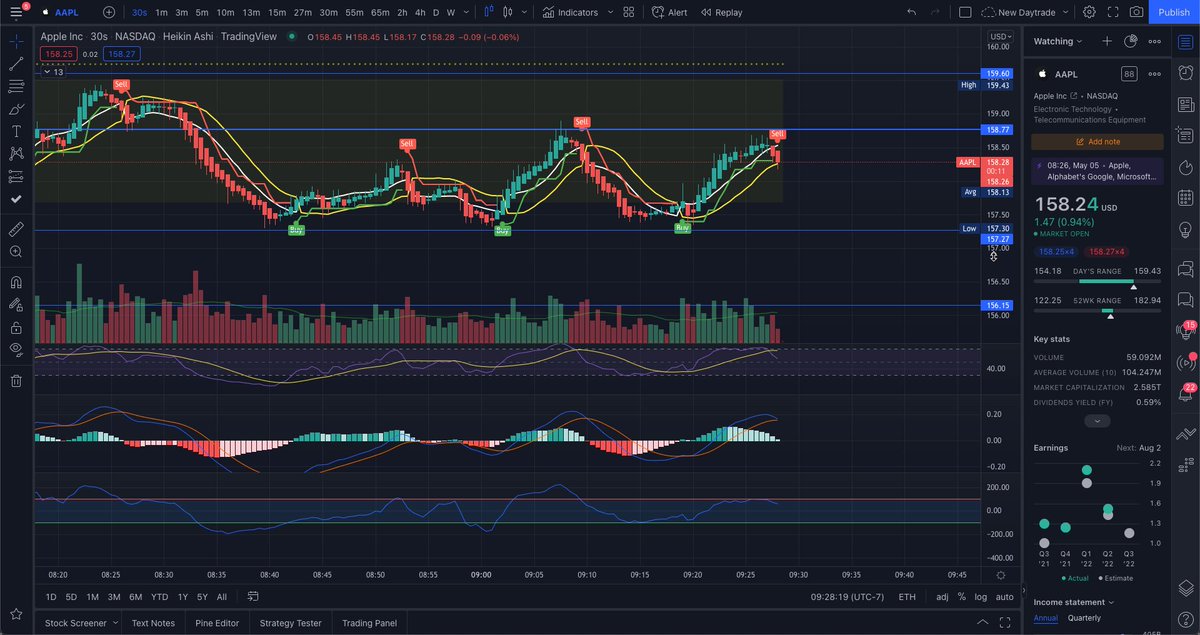Activate the Zoom in tool
The height and width of the screenshot is (635, 1200).
(16, 252)
